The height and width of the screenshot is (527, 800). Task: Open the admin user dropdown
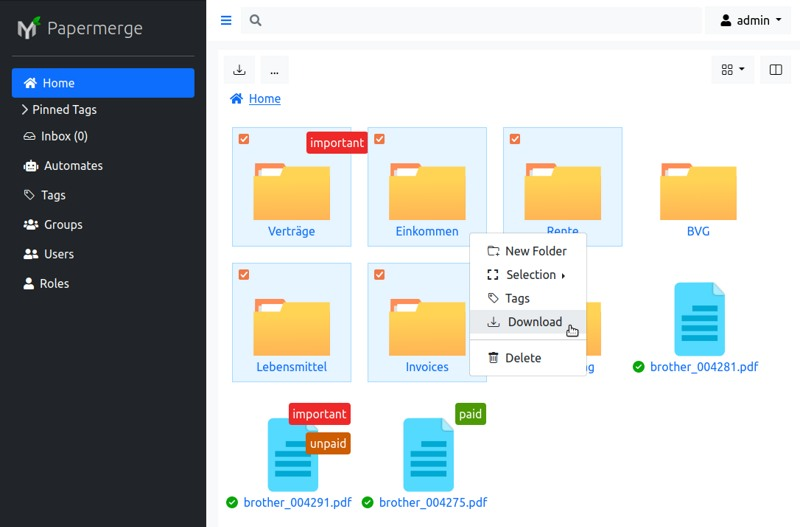(x=751, y=20)
